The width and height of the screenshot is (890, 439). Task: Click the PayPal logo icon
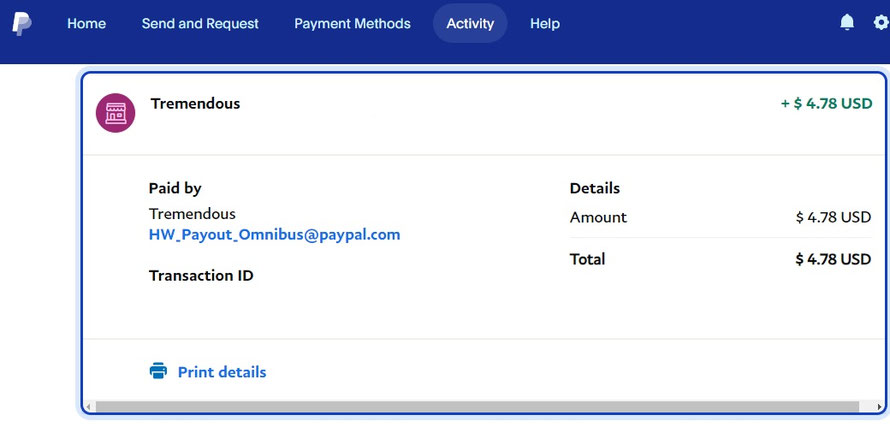coord(22,24)
